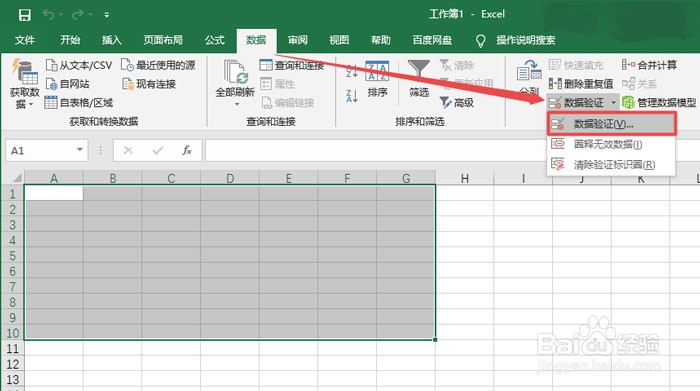Image resolution: width=700 pixels, height=391 pixels.
Task: Click the 属性 properties button
Action: tap(277, 84)
